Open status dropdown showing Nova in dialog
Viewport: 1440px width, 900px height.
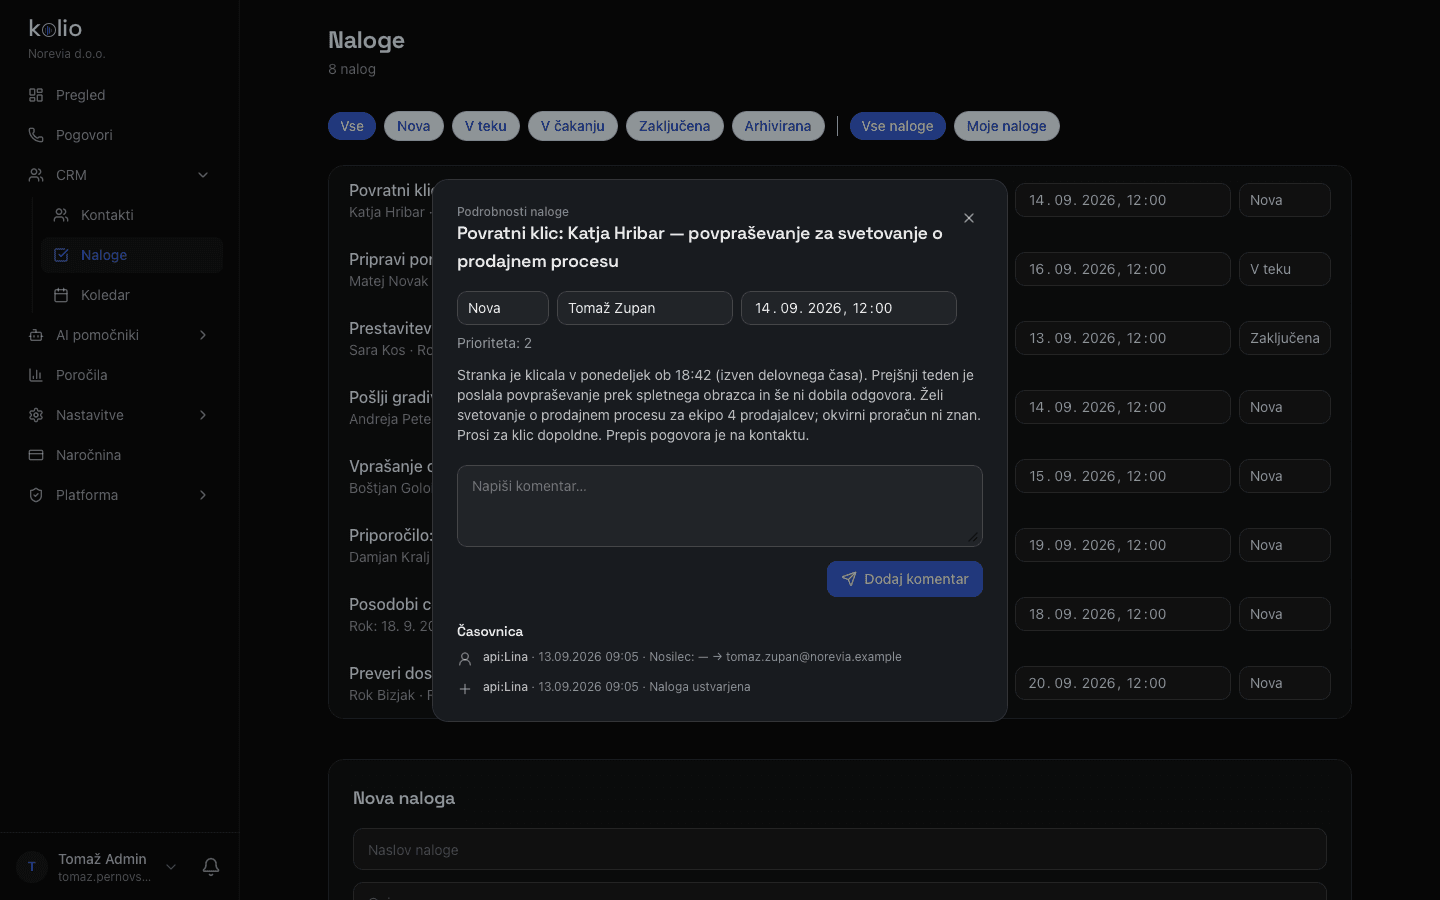pos(503,308)
